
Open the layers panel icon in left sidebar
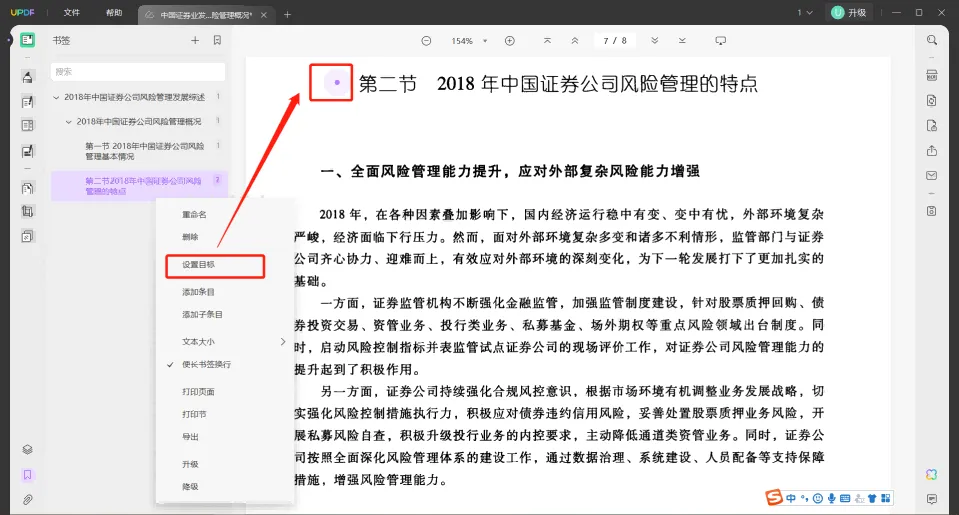point(28,450)
